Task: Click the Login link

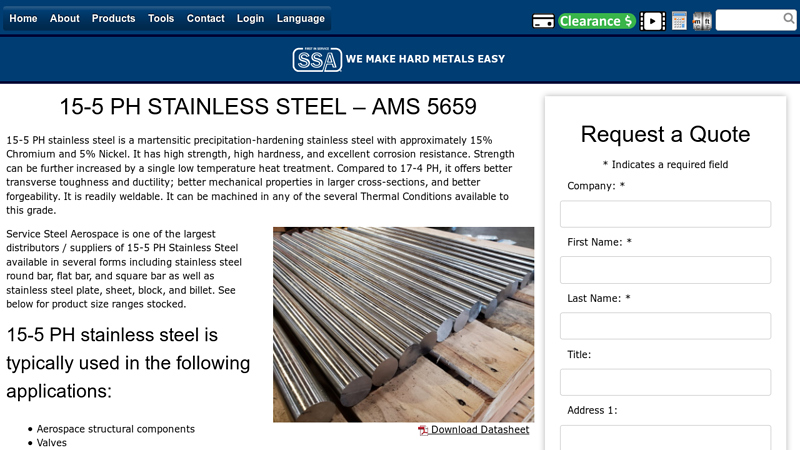Action: tap(250, 18)
